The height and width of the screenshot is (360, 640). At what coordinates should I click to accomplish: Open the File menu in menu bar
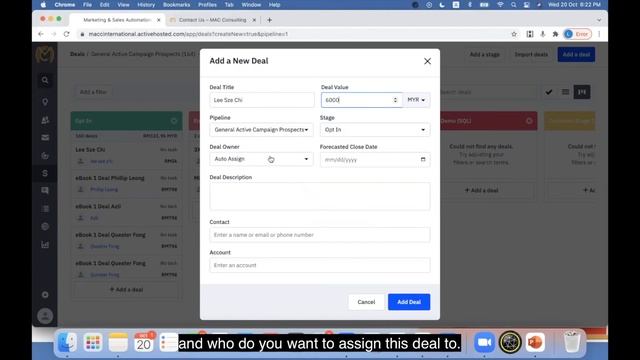coord(87,5)
